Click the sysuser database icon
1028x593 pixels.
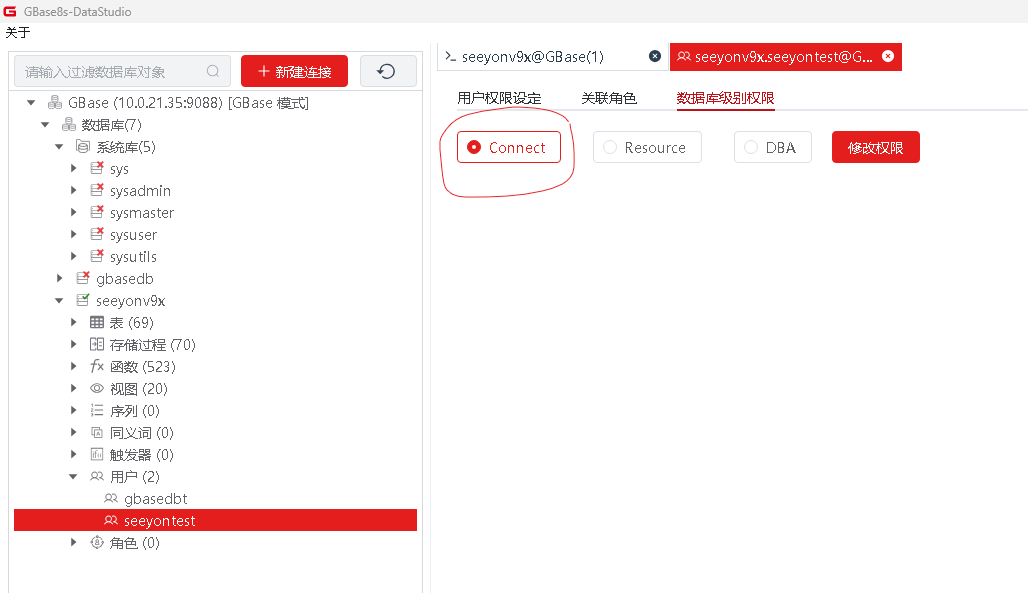point(96,234)
